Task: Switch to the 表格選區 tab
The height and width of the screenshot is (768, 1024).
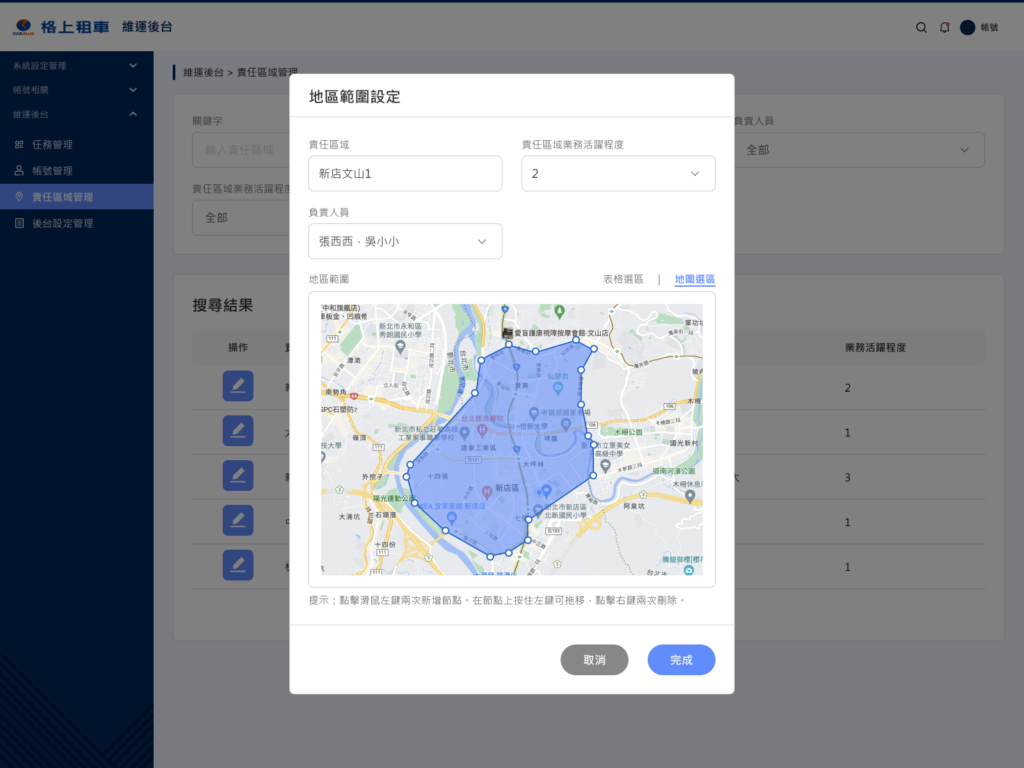Action: 623,279
